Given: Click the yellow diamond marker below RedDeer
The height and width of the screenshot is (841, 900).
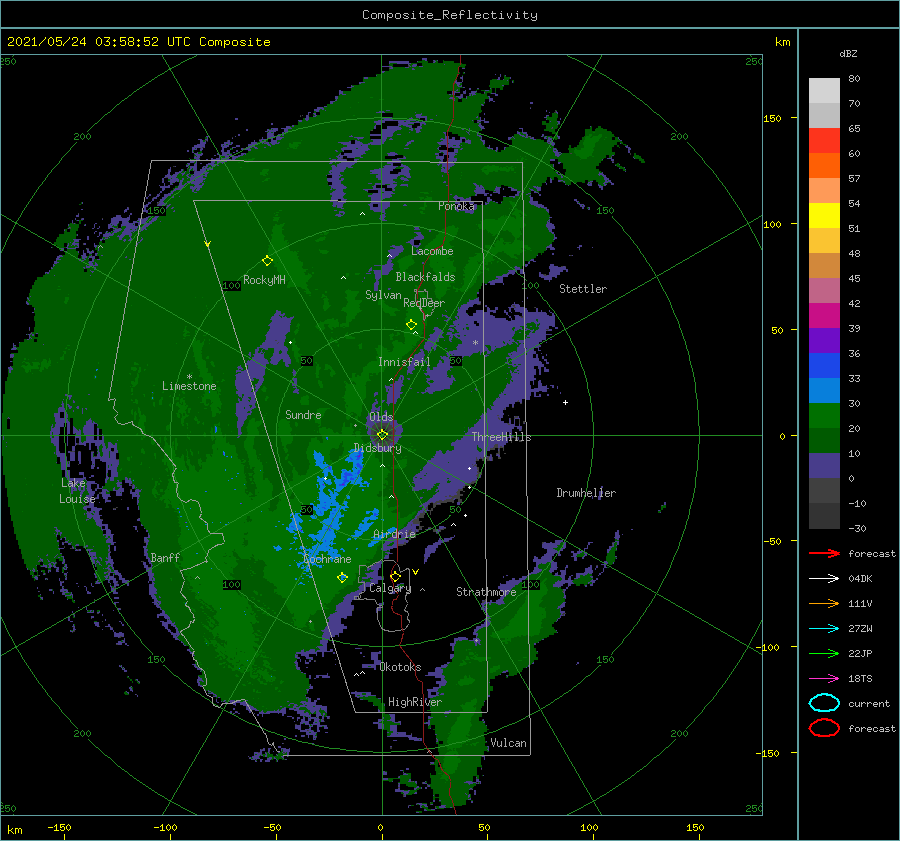Looking at the screenshot, I should coord(411,325).
